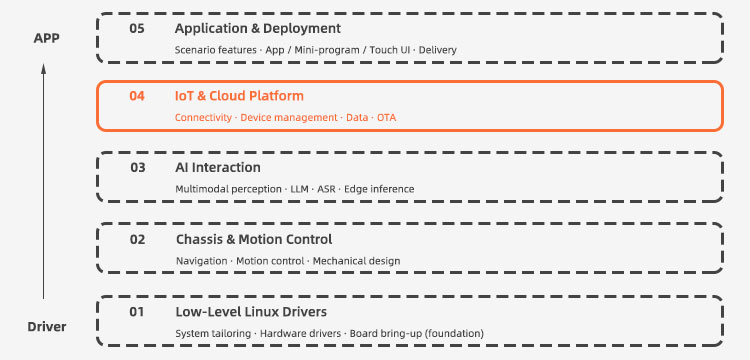Click the 'Scenario features · App / Mini-program' subtitle

click(x=316, y=50)
